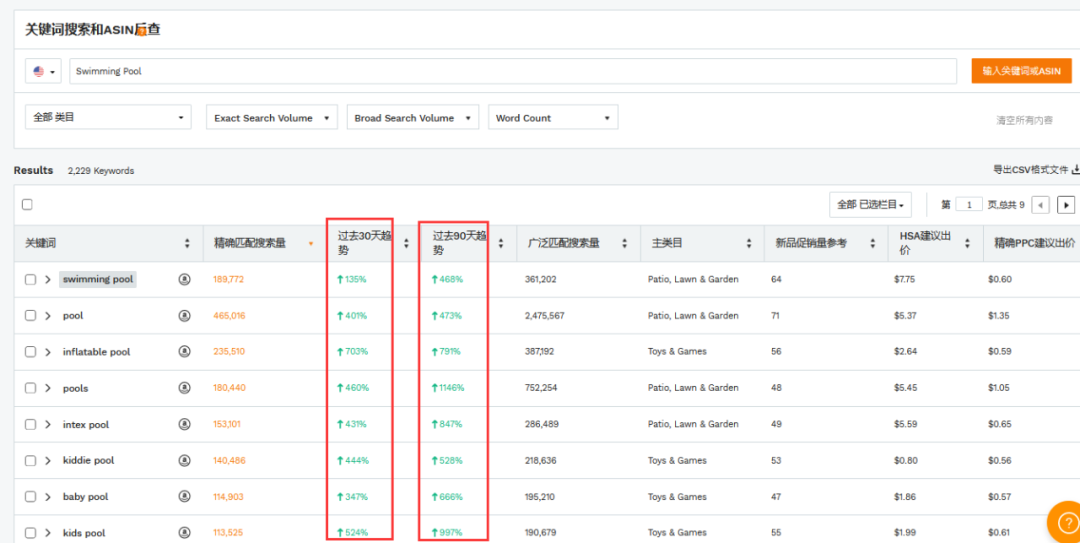Expand the baby pool keyword row

(48, 497)
